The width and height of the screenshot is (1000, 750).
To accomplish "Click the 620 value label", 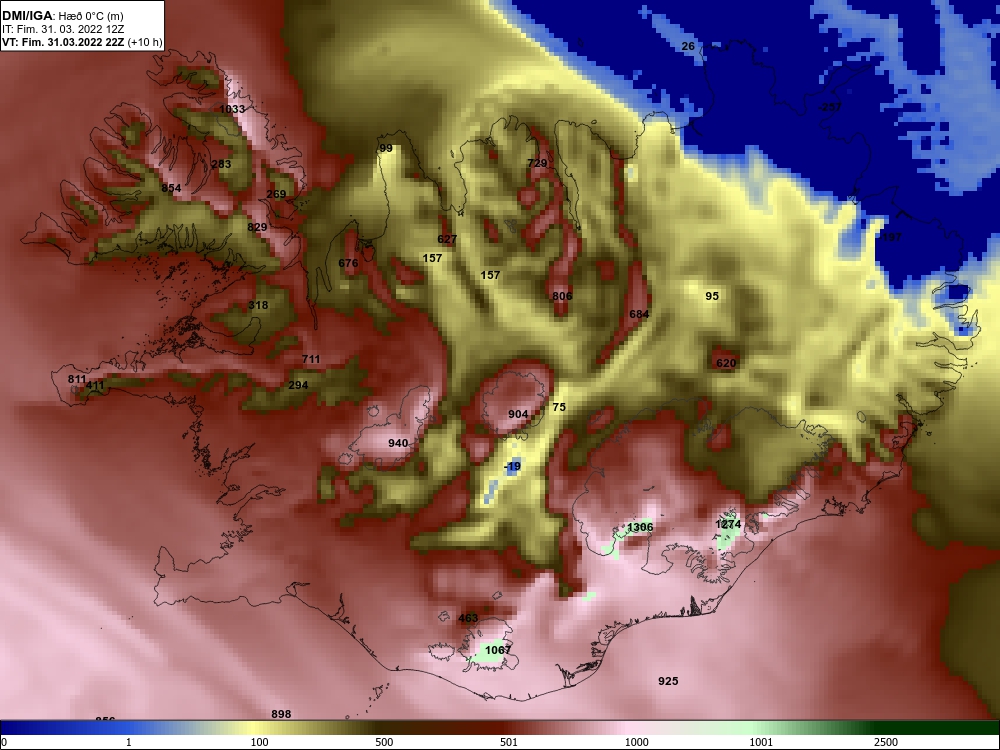I will tap(726, 364).
